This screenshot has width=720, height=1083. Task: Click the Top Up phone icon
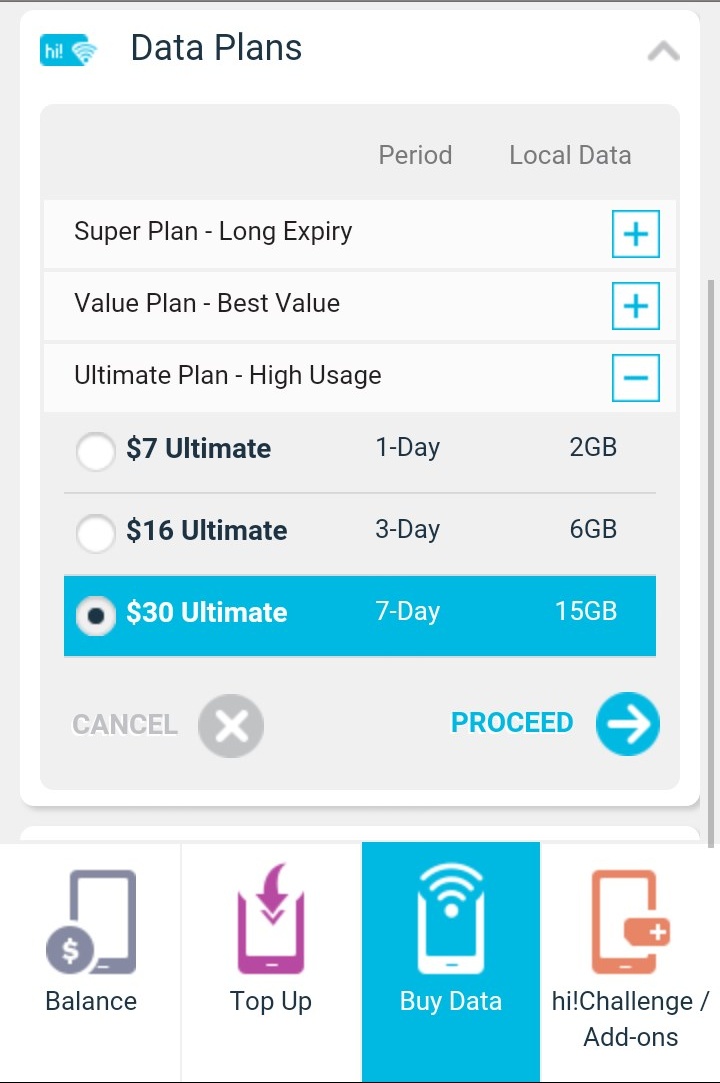click(x=270, y=921)
